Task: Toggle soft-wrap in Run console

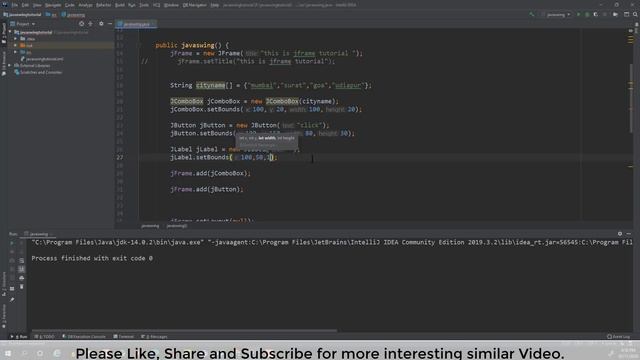Action: coord(22,260)
